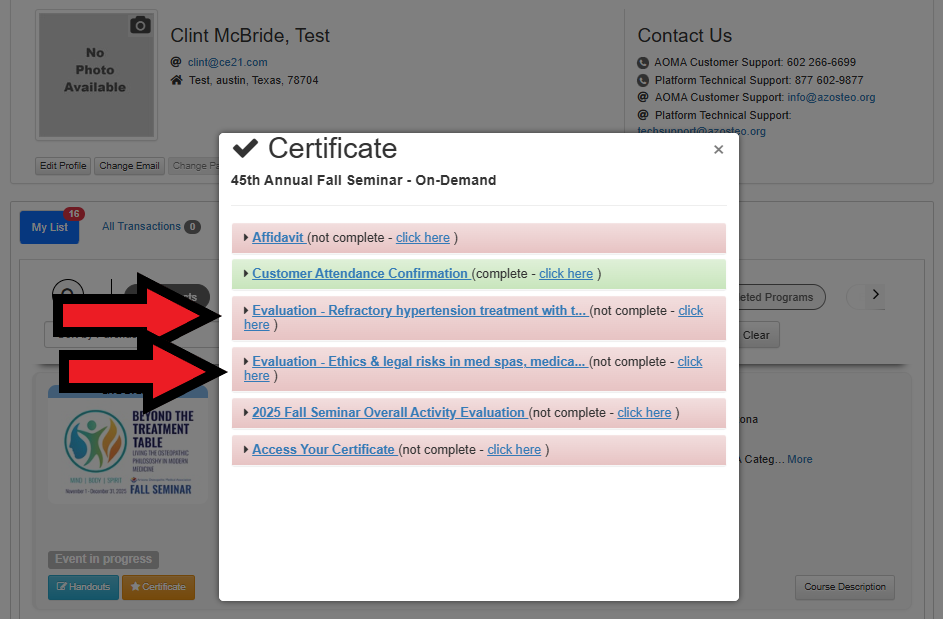Expand the 2025 Fall Seminar Overall Activity Evaluation arrow
This screenshot has height=619, width=943.
coord(246,412)
